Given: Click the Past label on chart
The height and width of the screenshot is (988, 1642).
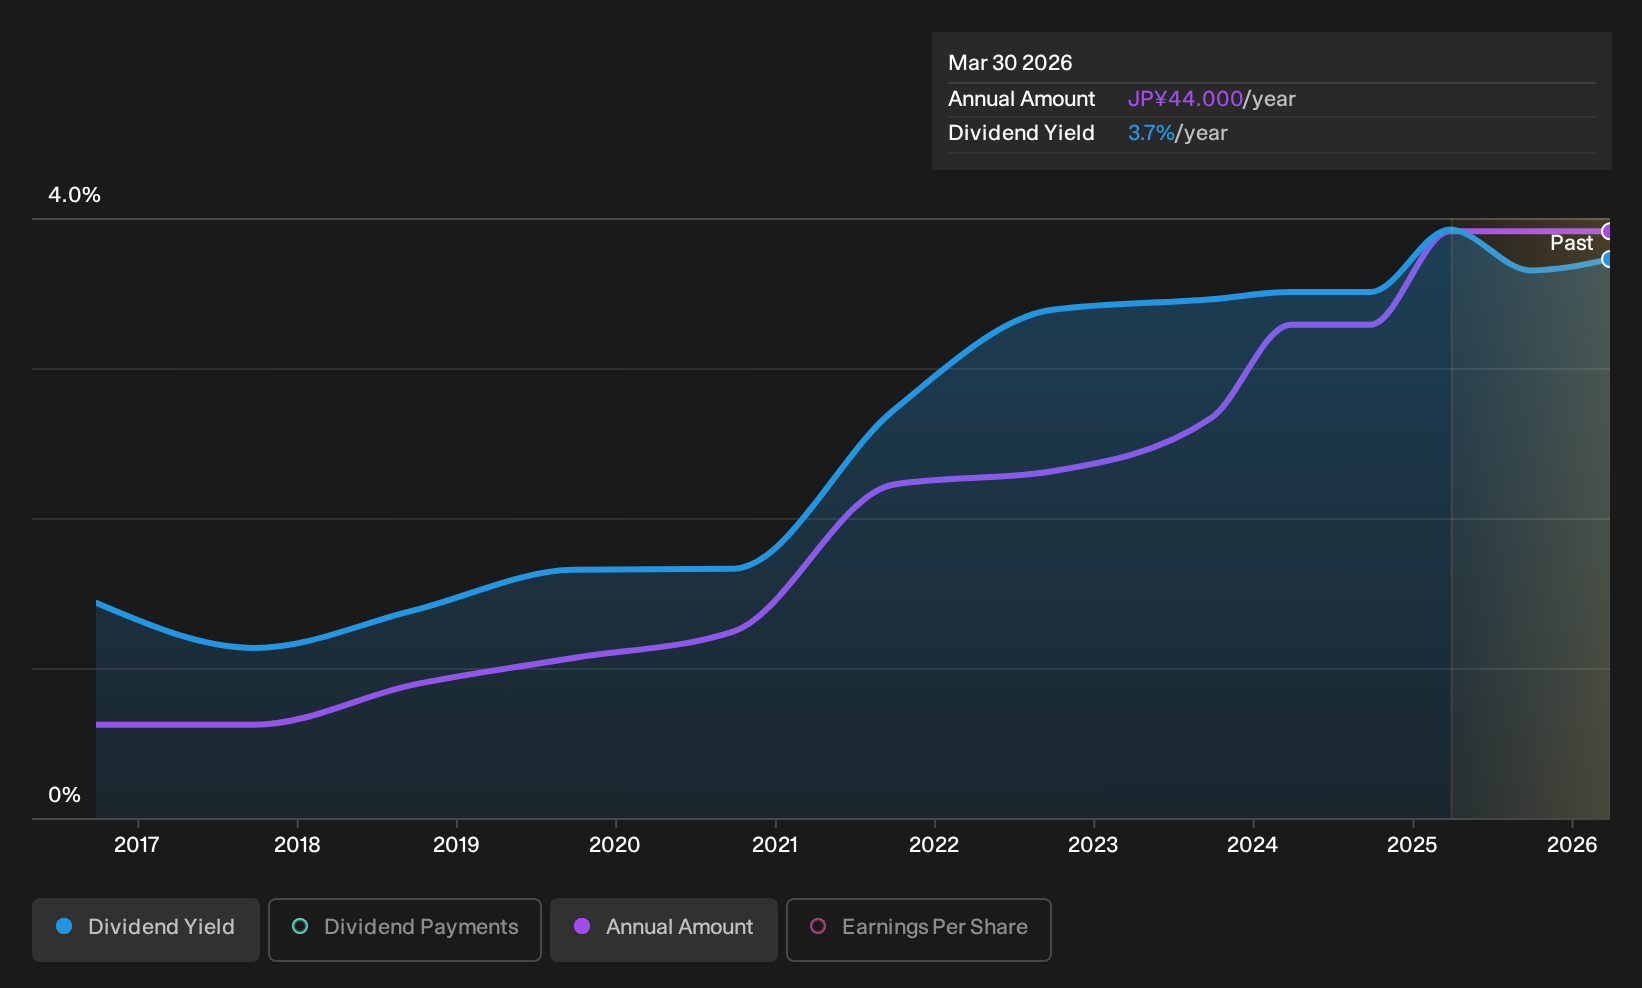Looking at the screenshot, I should coord(1571,243).
